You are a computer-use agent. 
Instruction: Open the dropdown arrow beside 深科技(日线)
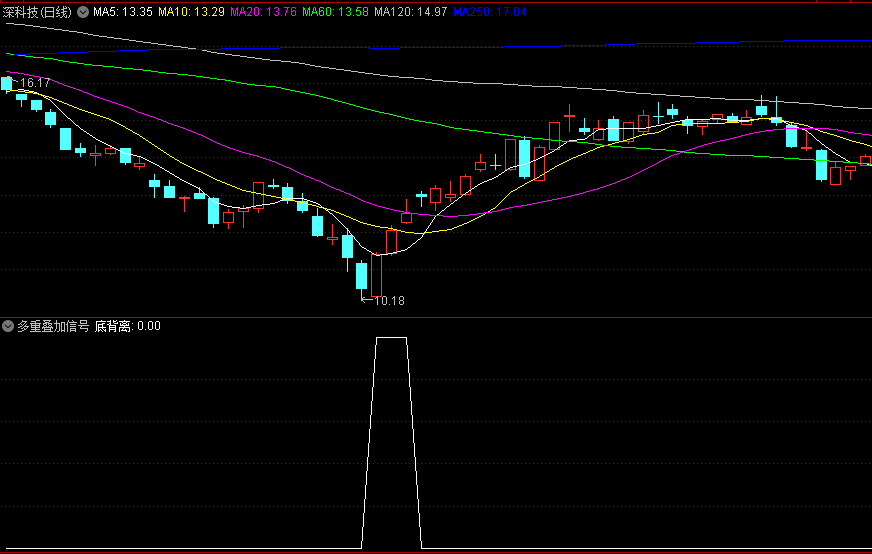(x=83, y=12)
